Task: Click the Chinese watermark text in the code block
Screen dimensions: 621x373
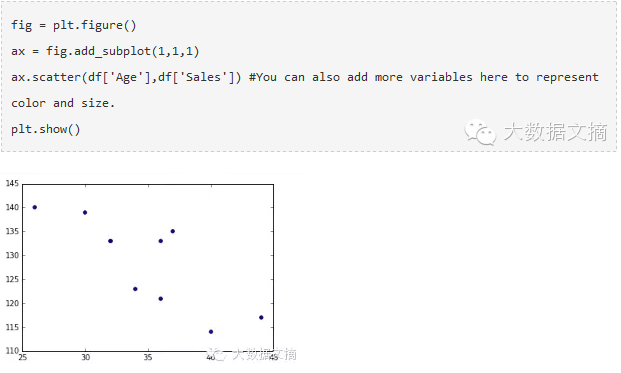Action: [555, 132]
